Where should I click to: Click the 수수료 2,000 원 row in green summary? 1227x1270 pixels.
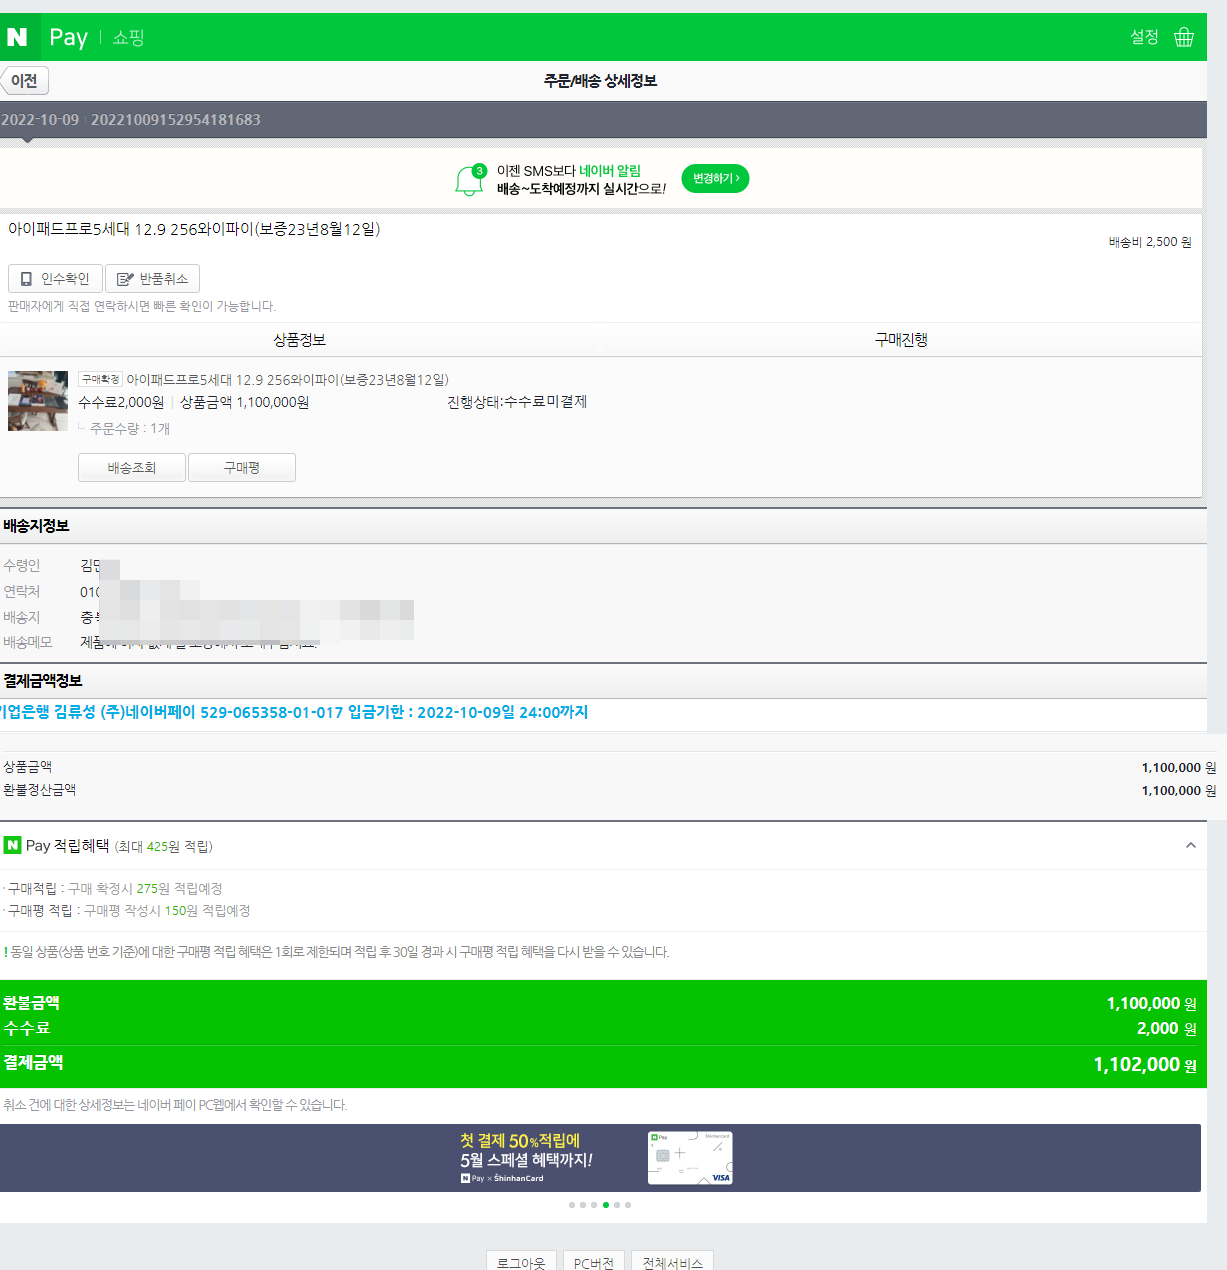click(600, 1028)
